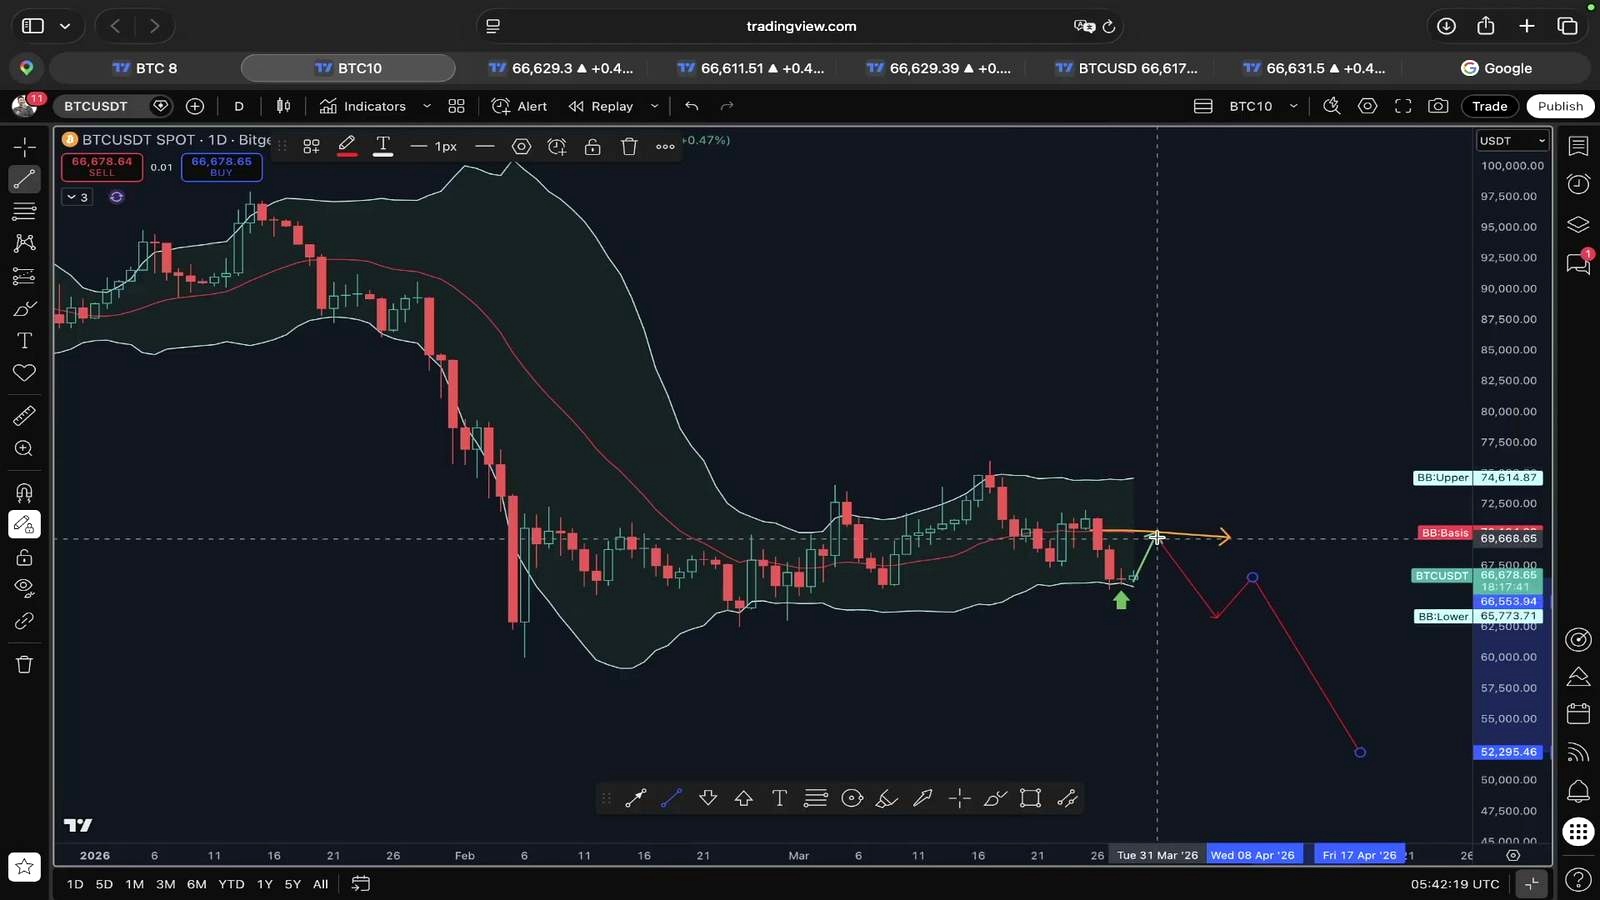
Task: Click the BUY price button
Action: [222, 166]
